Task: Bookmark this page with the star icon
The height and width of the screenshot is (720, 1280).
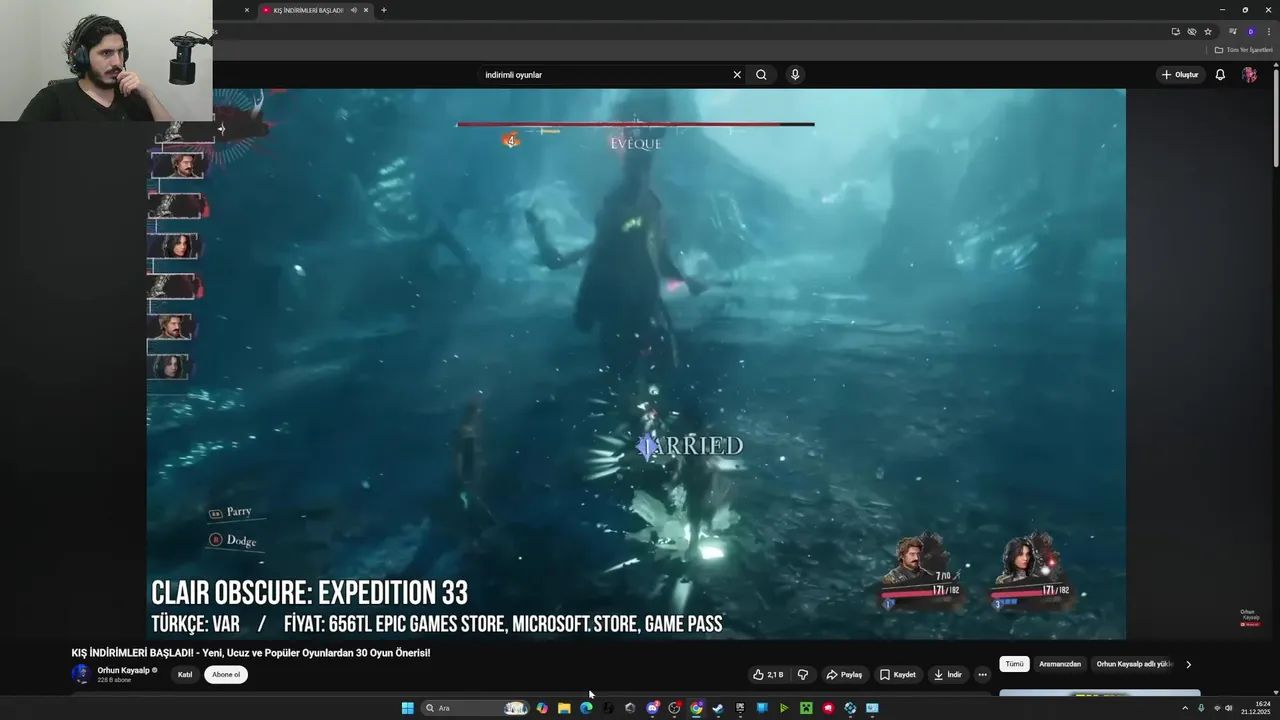Action: point(1208,32)
